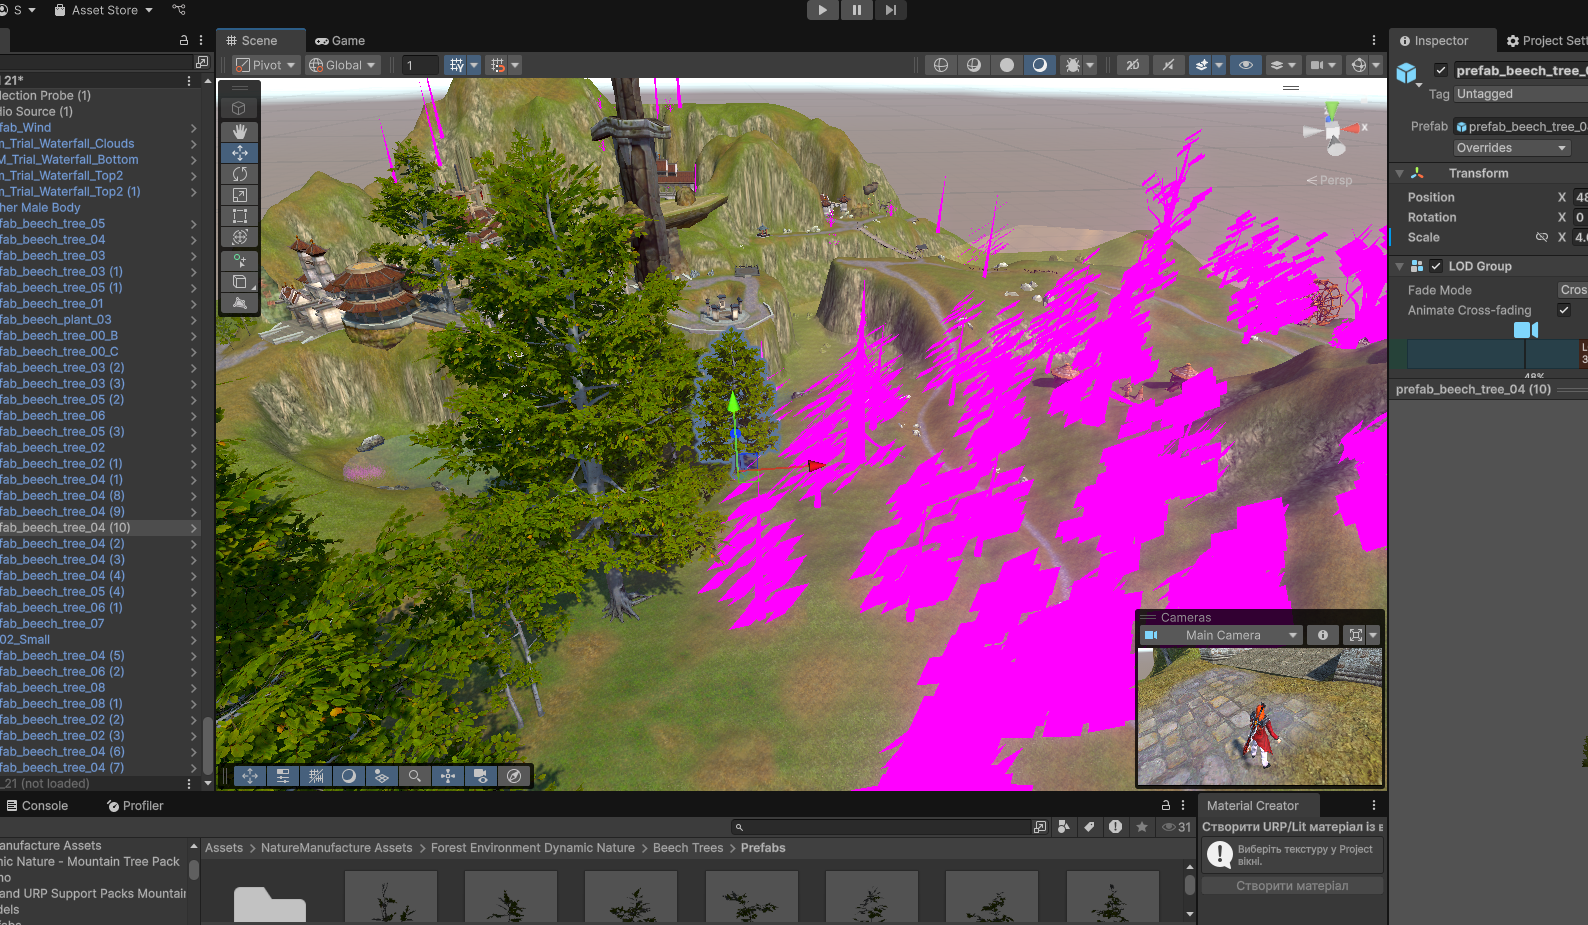The image size is (1588, 925).
Task: Select the Rotate tool
Action: [x=240, y=174]
